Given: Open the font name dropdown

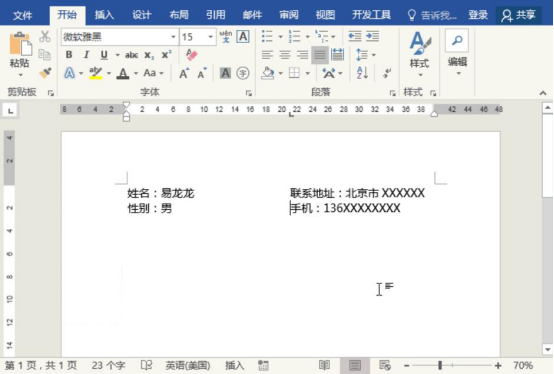Looking at the screenshot, I should [173, 37].
